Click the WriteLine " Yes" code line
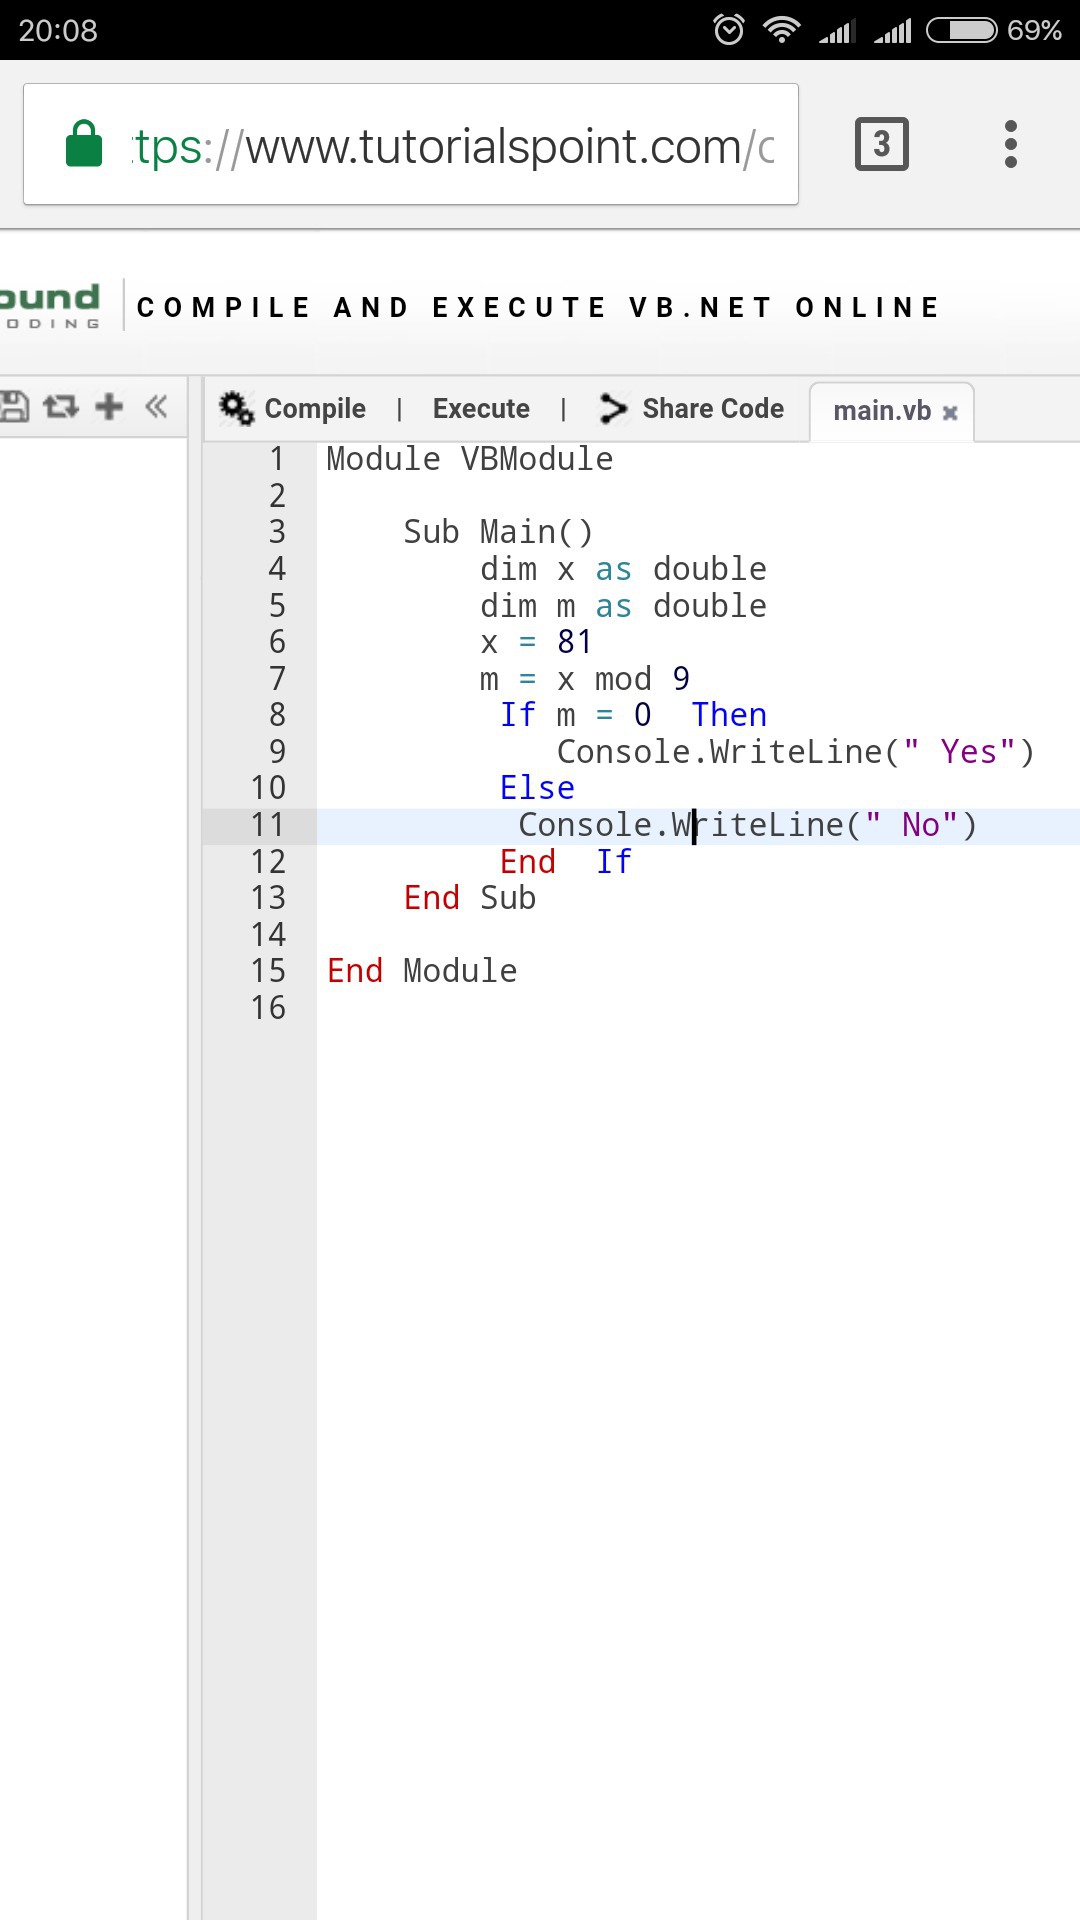 (x=795, y=752)
